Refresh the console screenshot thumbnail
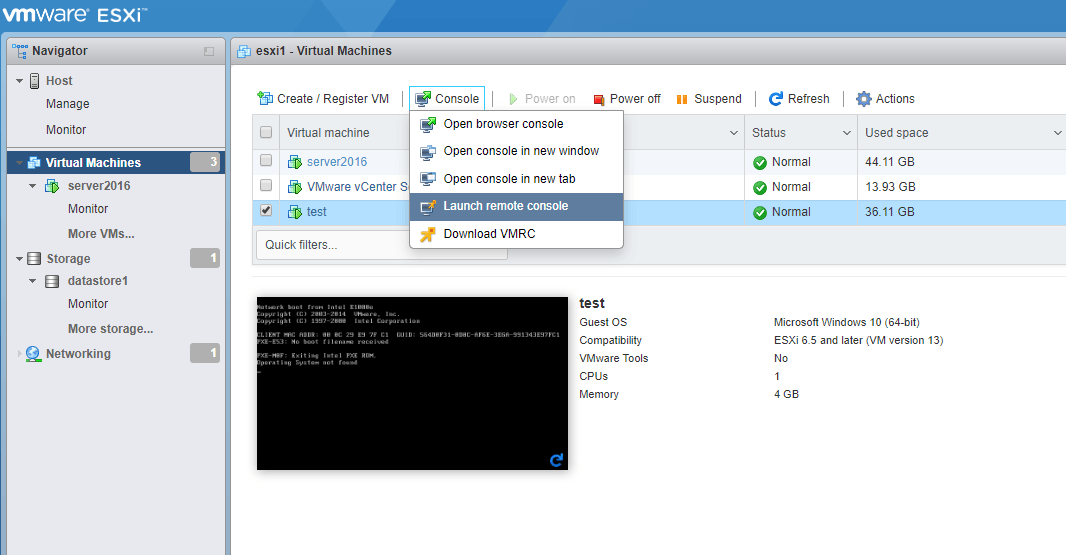Viewport: 1066px width, 555px height. tap(556, 460)
